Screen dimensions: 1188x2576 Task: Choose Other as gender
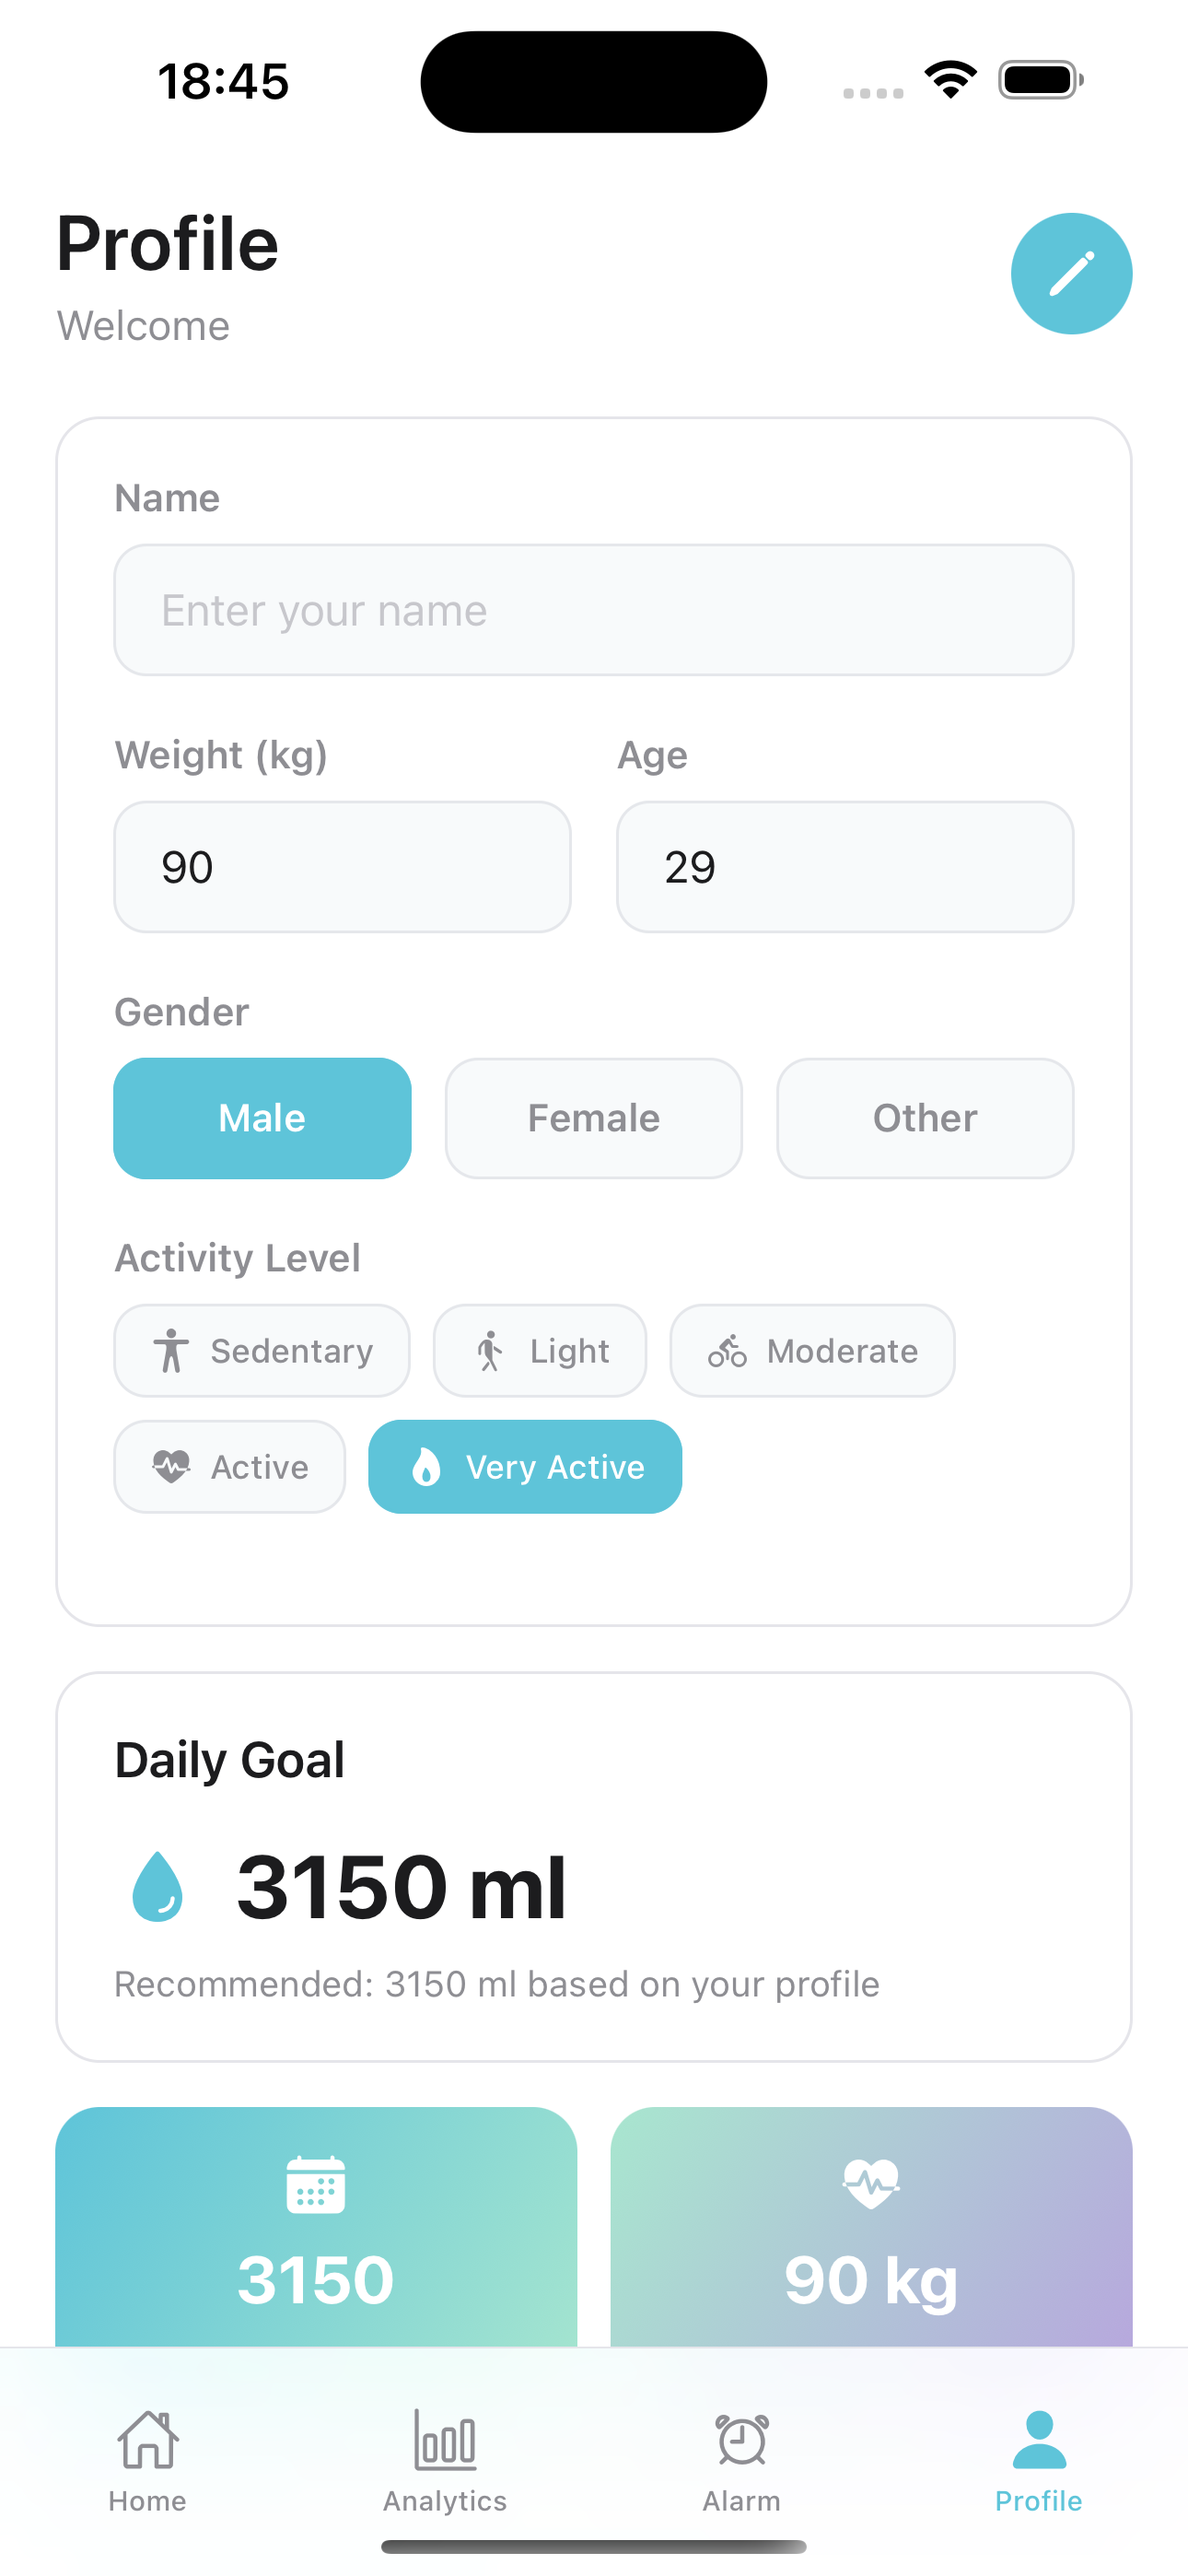[x=925, y=1118]
